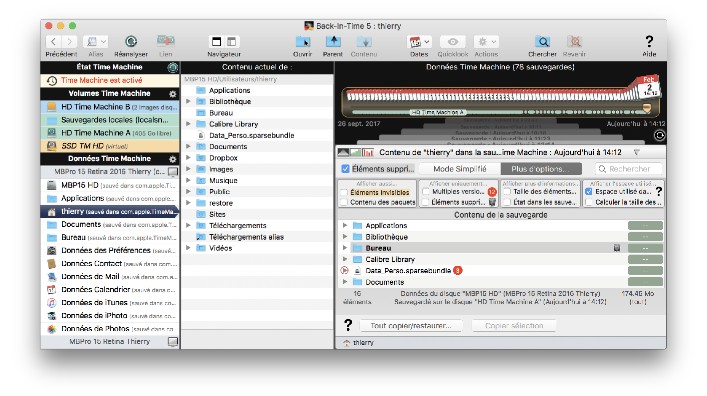This screenshot has width=707, height=396.
Task: Click Tout copier/restaurer button
Action: pos(411,326)
